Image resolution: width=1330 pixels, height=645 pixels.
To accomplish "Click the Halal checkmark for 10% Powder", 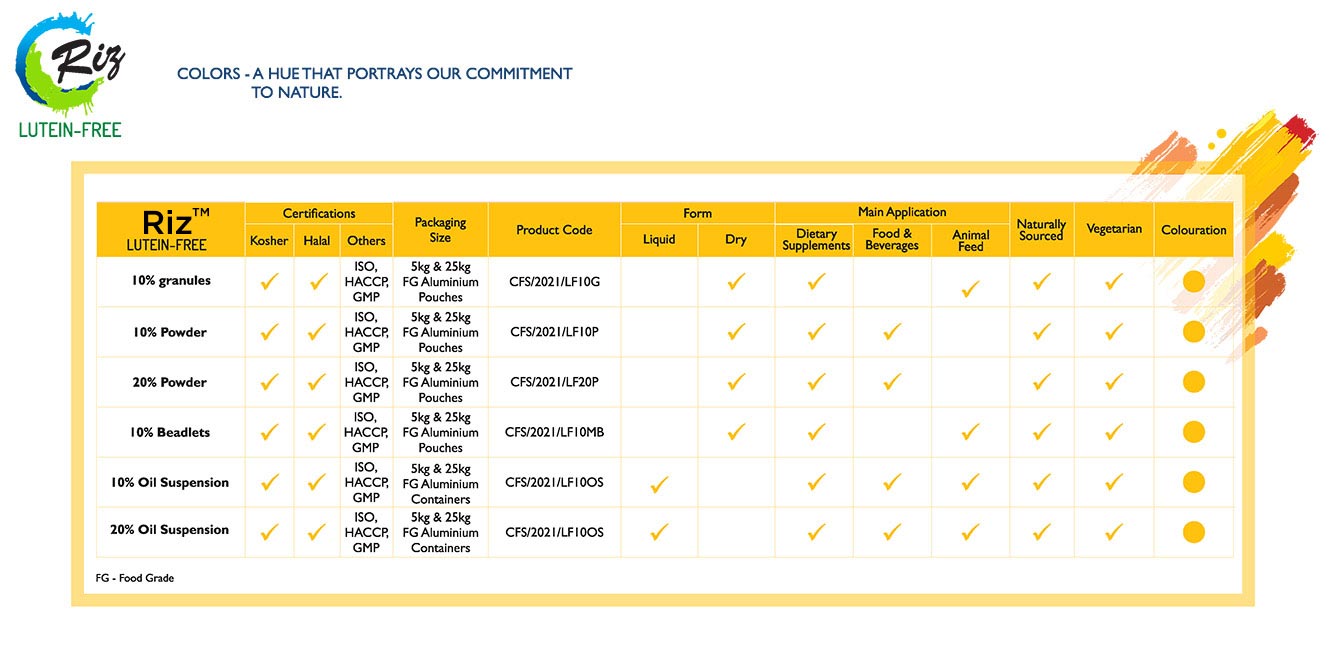I will 318,332.
